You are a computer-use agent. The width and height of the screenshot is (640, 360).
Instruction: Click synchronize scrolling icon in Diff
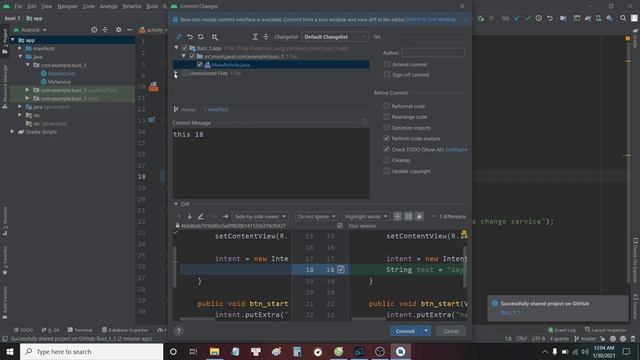point(408,216)
